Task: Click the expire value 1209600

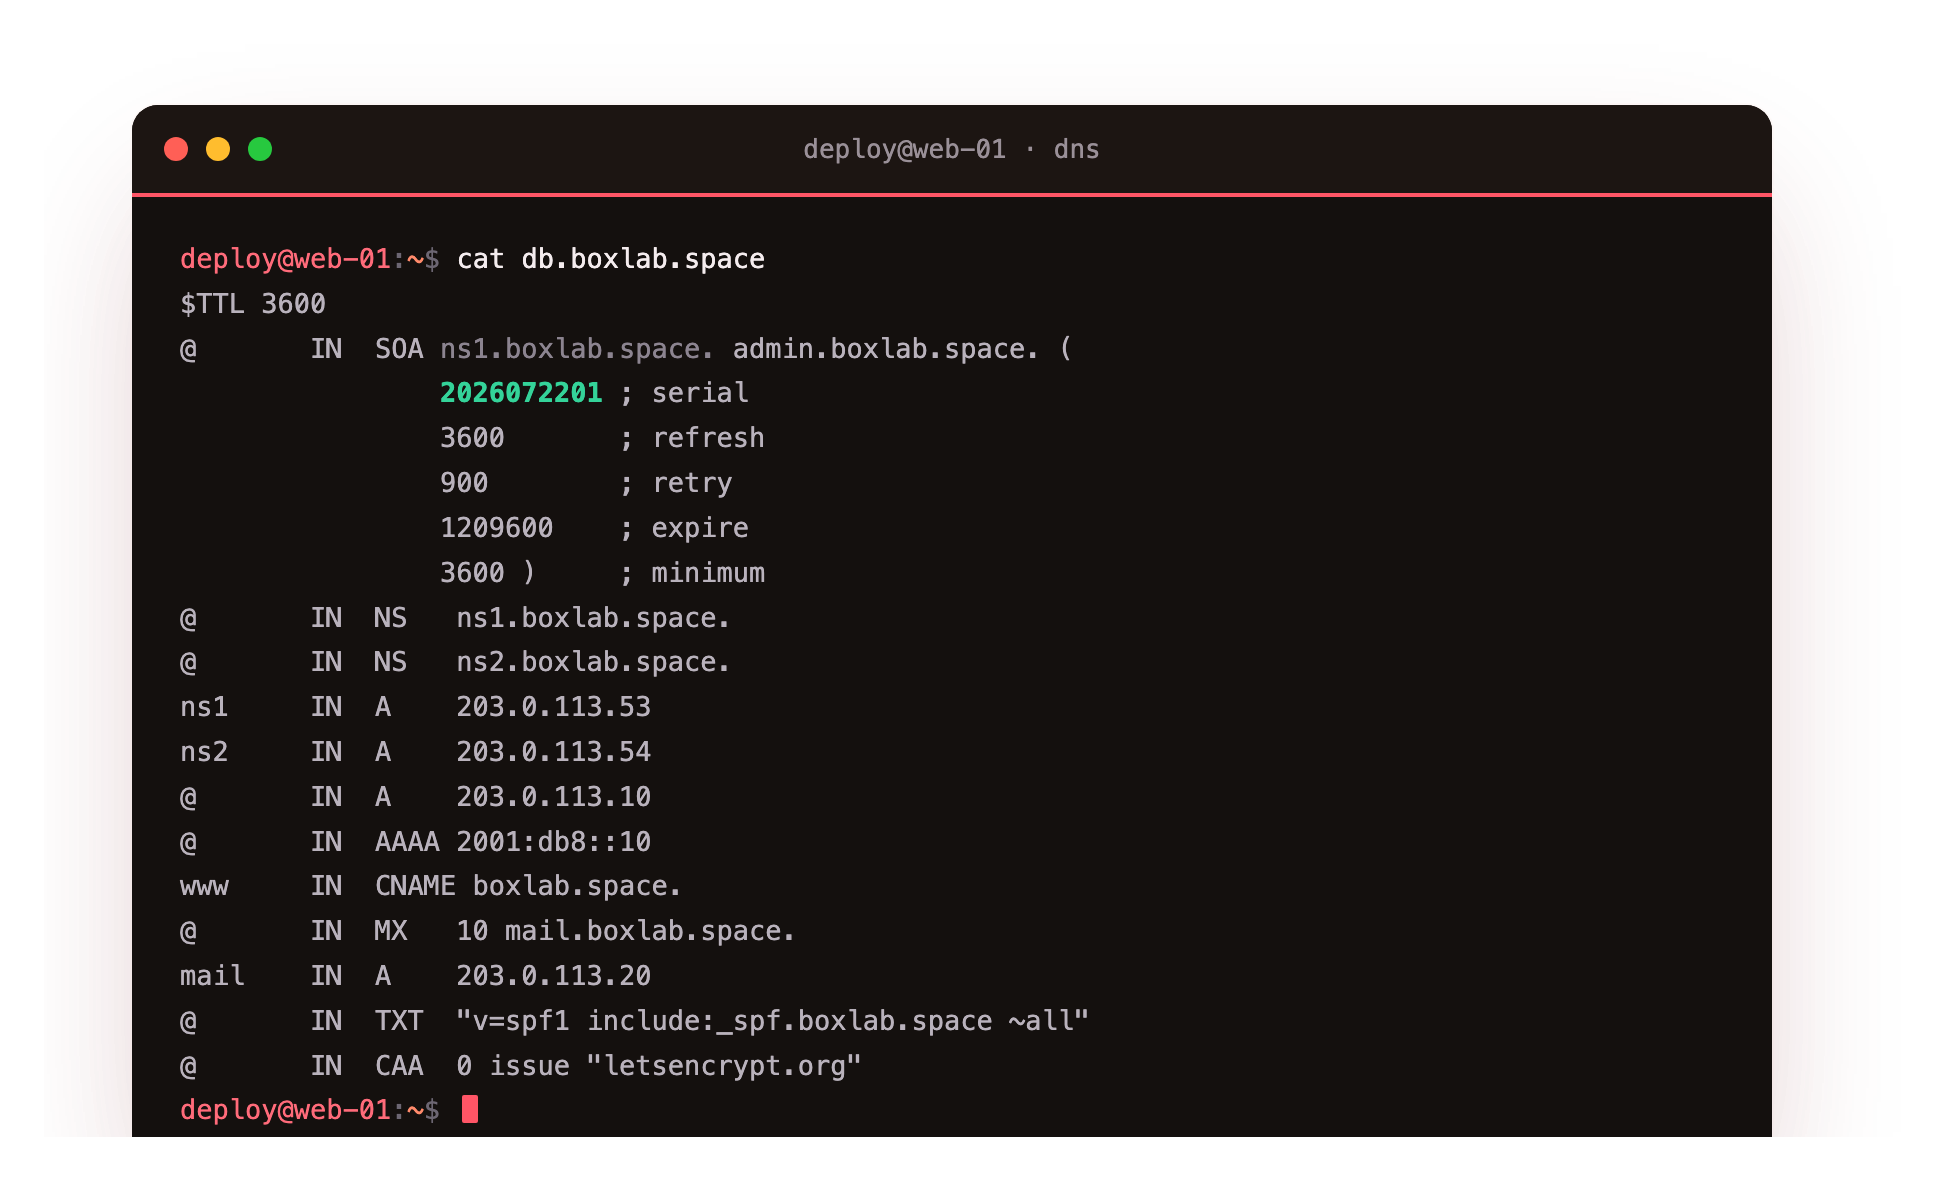Action: 496,528
